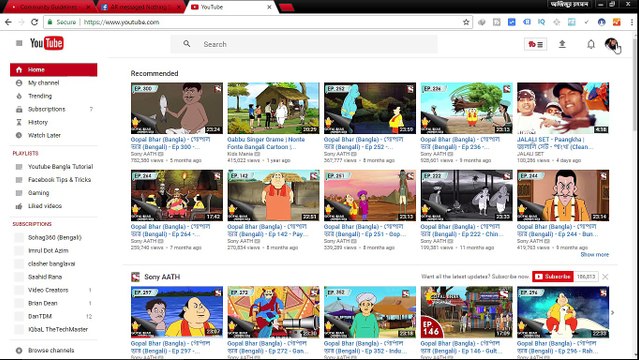Click the Trending flame icon
This screenshot has height=360, width=639.
tap(19, 96)
